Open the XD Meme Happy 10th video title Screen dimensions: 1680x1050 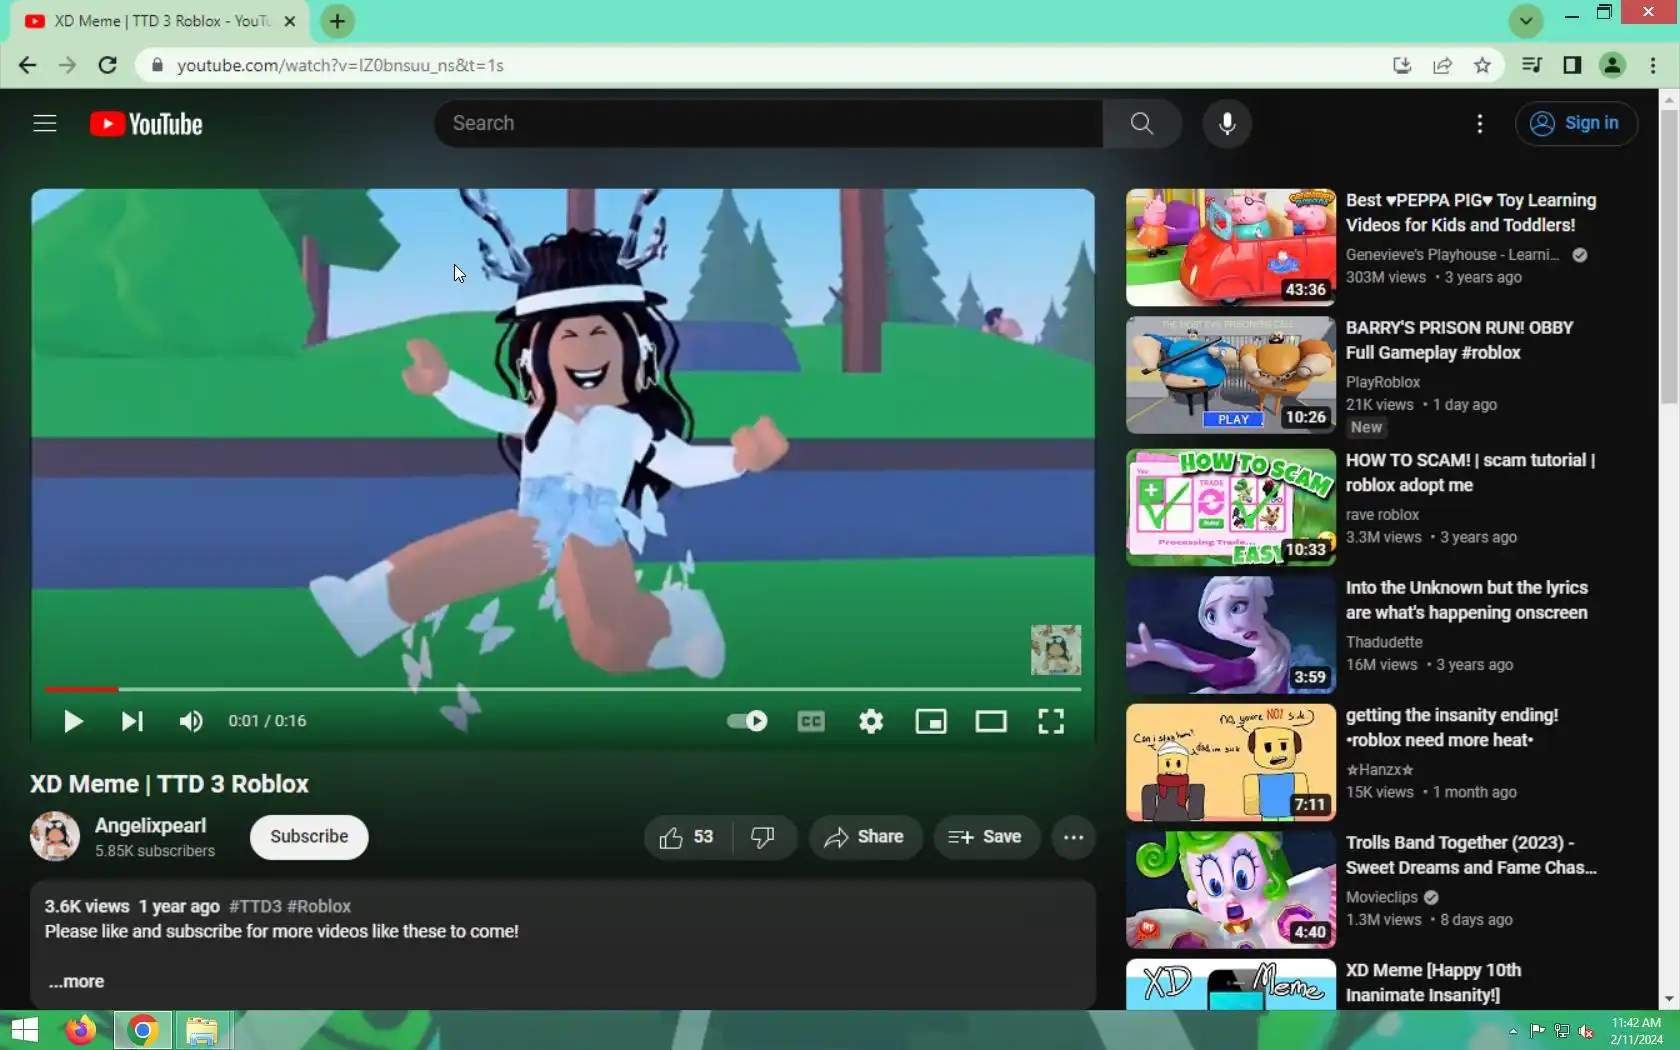pos(1433,983)
